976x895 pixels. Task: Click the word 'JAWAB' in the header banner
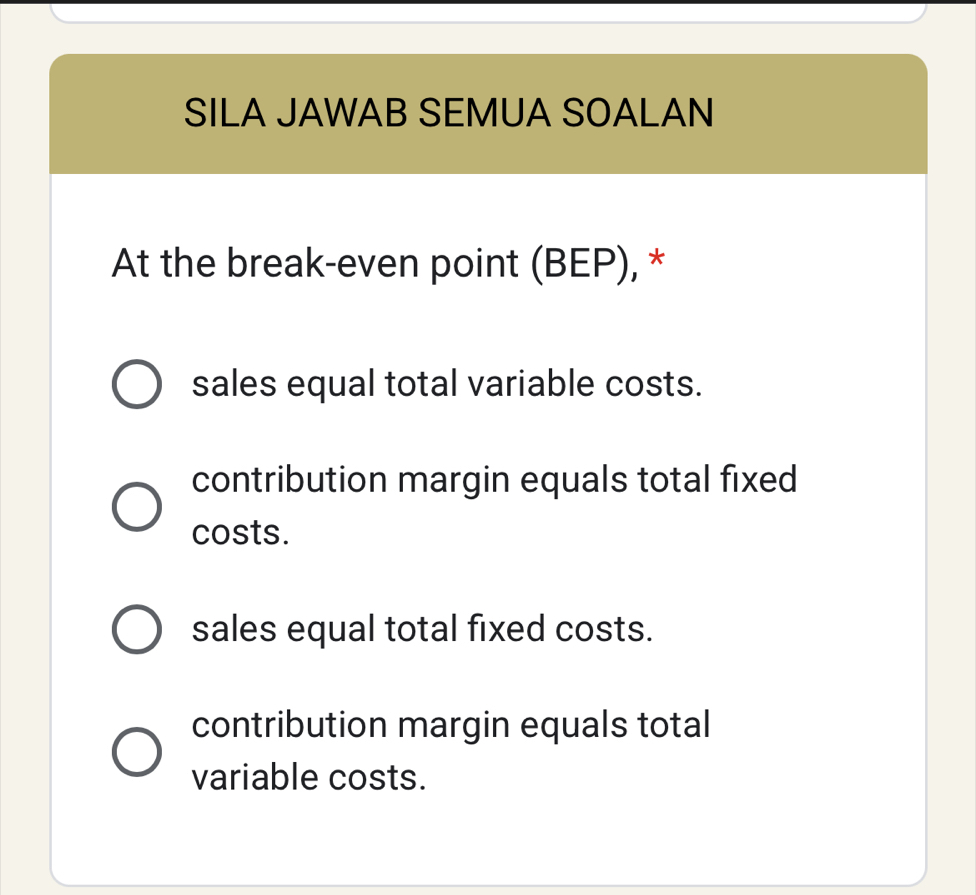[x=342, y=113]
